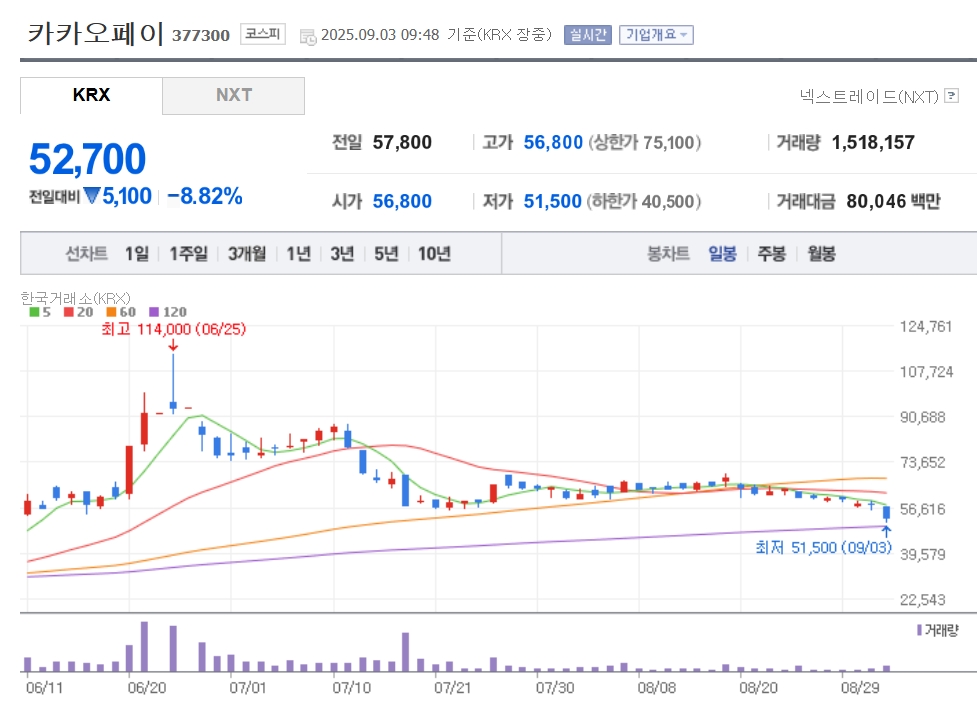This screenshot has height=713, width=977.
Task: Click the green 5-day moving average legend
Action: point(40,312)
